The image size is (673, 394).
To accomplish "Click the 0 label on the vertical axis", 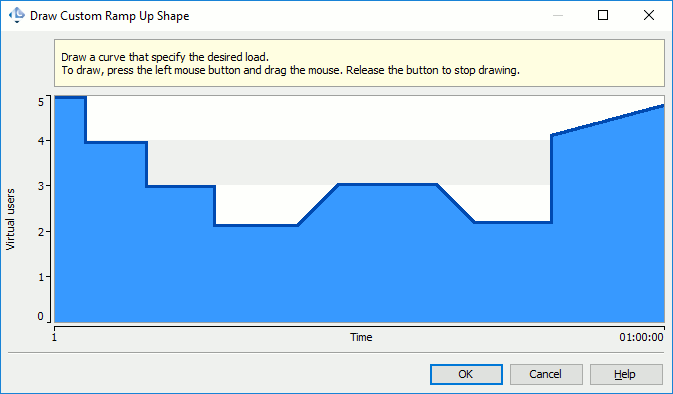I will click(41, 316).
